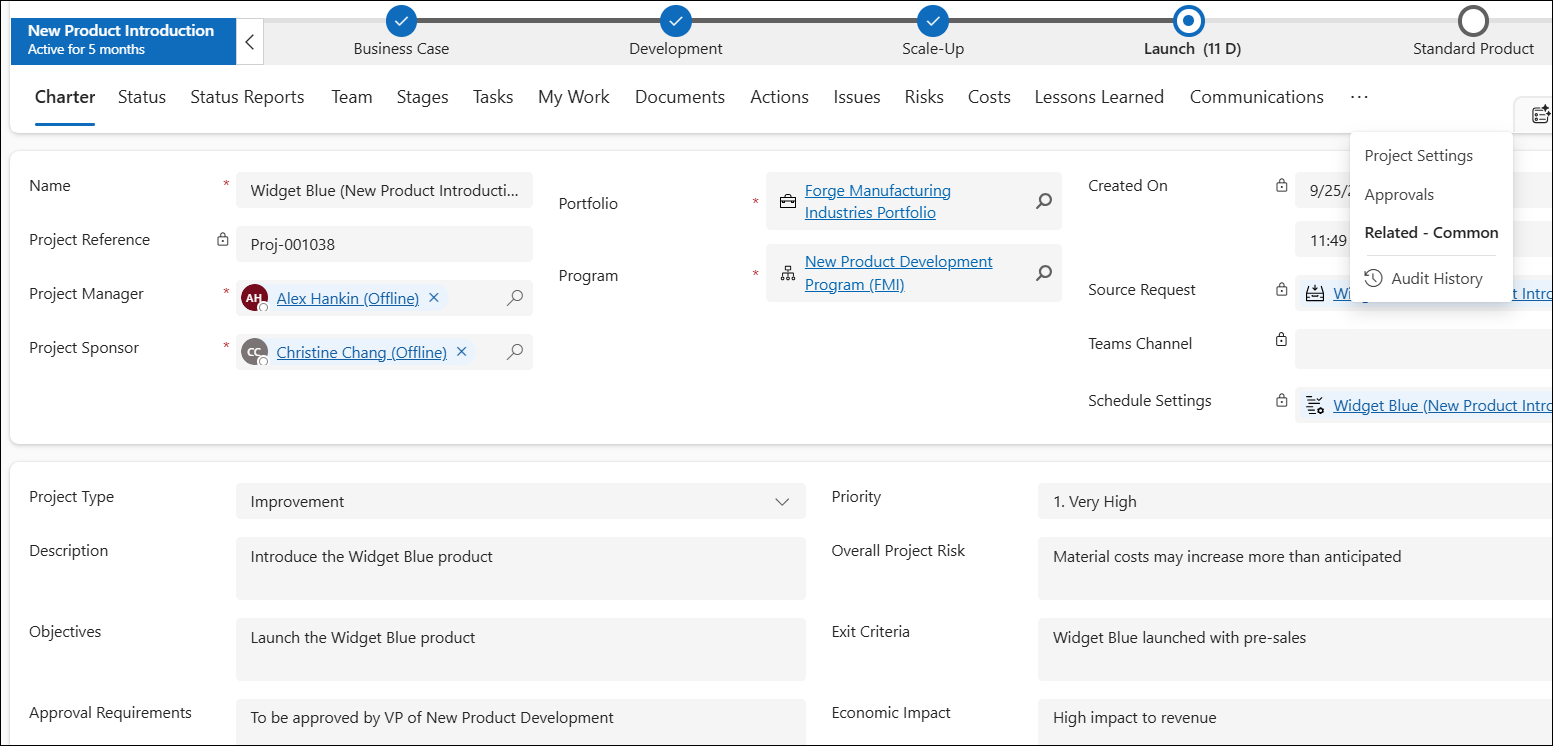Click the Project Sponsor search magnifier icon

point(515,352)
